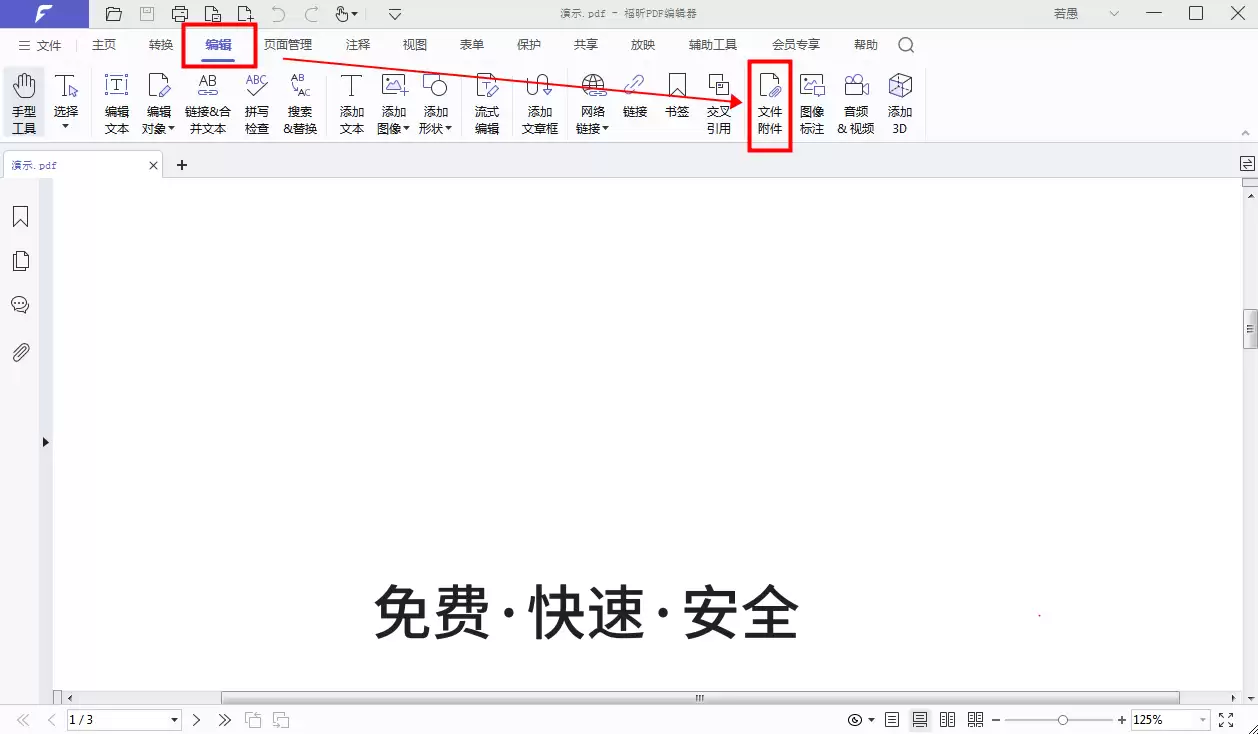The image size is (1258, 734).
Task: Enable continuous page view mode
Action: tap(920, 720)
